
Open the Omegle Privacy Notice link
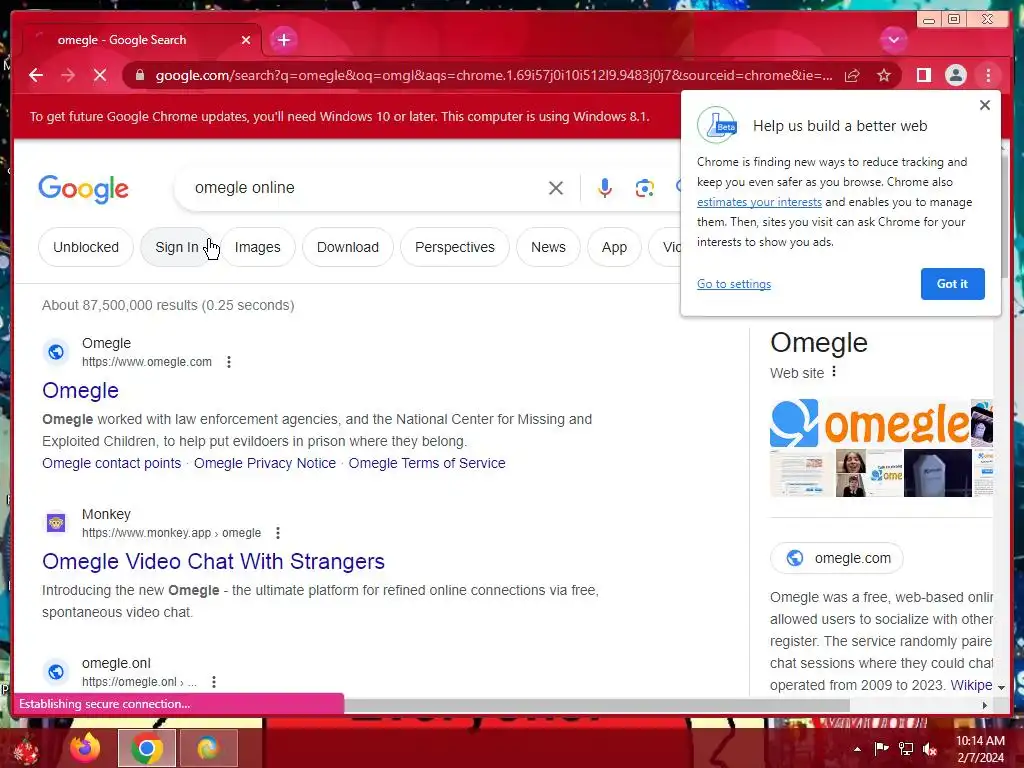264,463
